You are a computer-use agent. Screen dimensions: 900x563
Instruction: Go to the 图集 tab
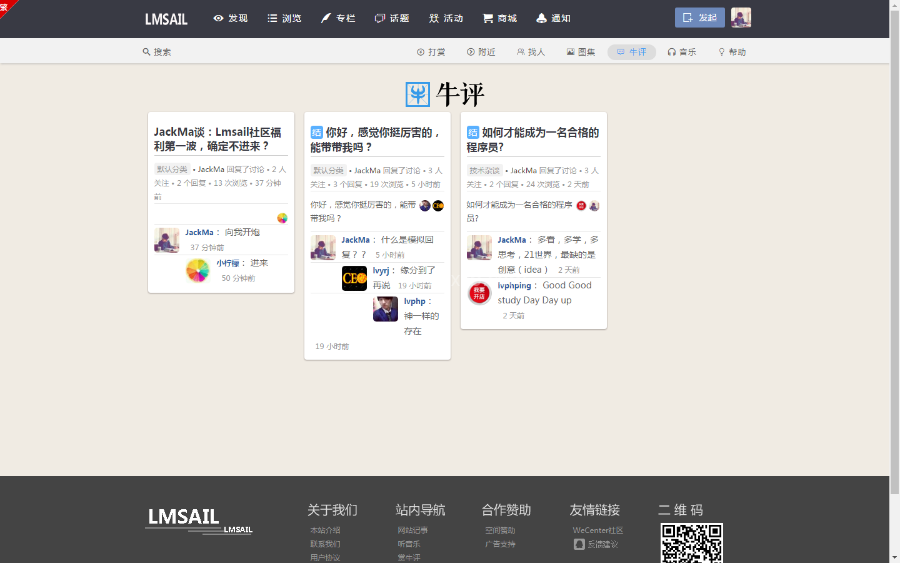[x=581, y=52]
